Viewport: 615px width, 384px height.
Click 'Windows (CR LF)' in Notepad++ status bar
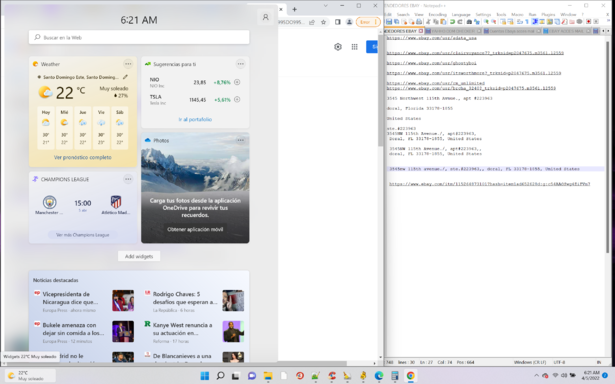coord(529,362)
